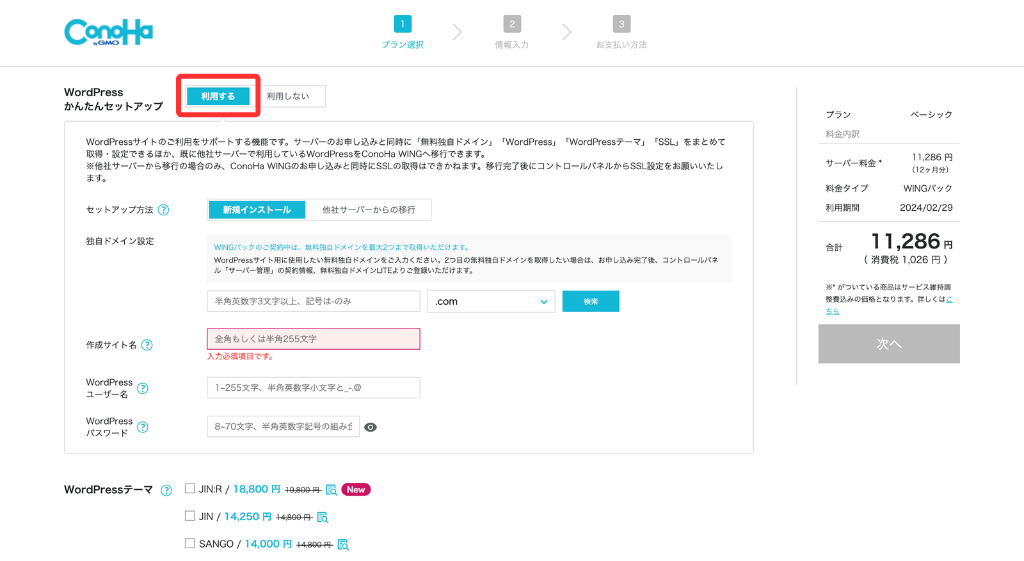This screenshot has width=1024, height=561.
Task: Click the 入力必須項目です error message
Action: coord(240,357)
